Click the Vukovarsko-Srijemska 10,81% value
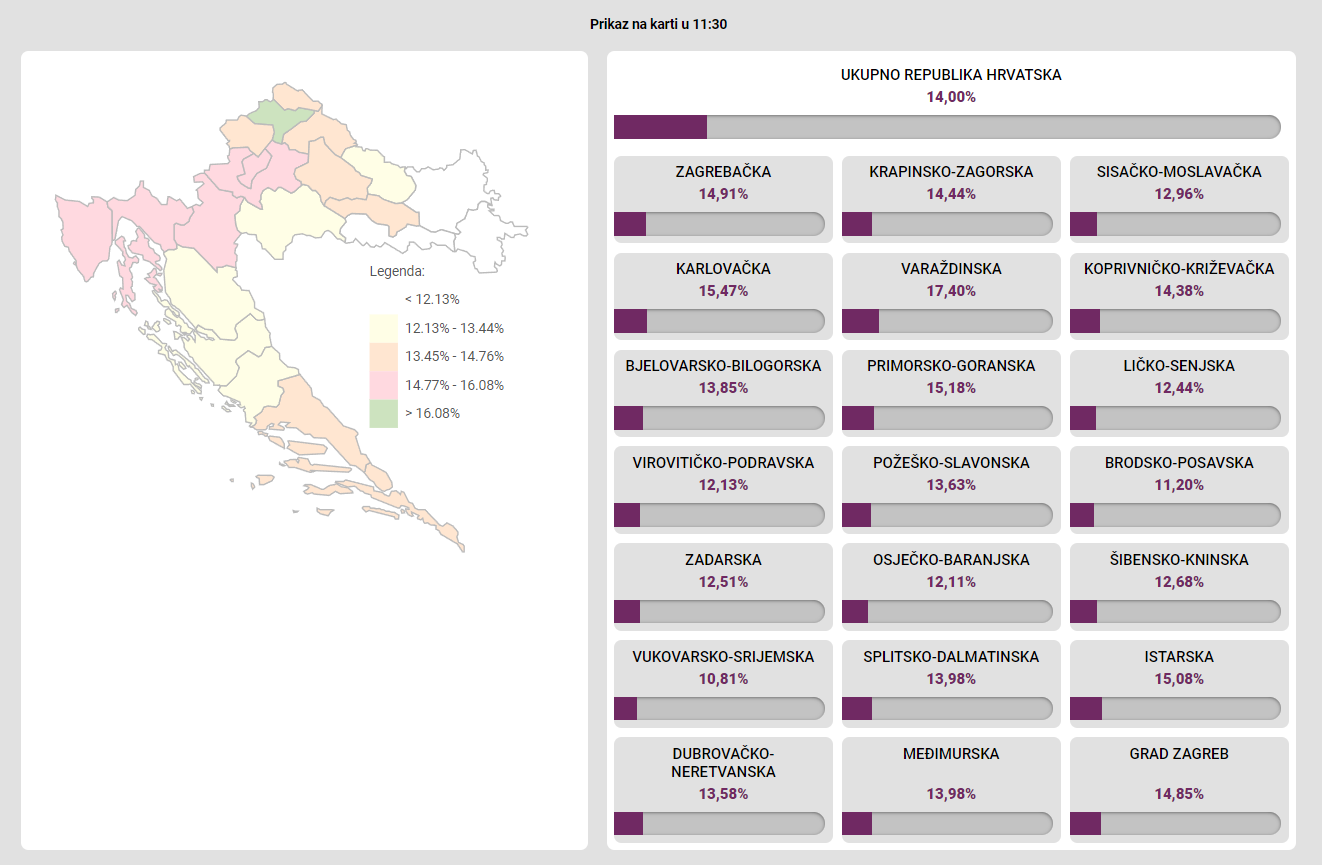The image size is (1322, 865). pyautogui.click(x=723, y=679)
